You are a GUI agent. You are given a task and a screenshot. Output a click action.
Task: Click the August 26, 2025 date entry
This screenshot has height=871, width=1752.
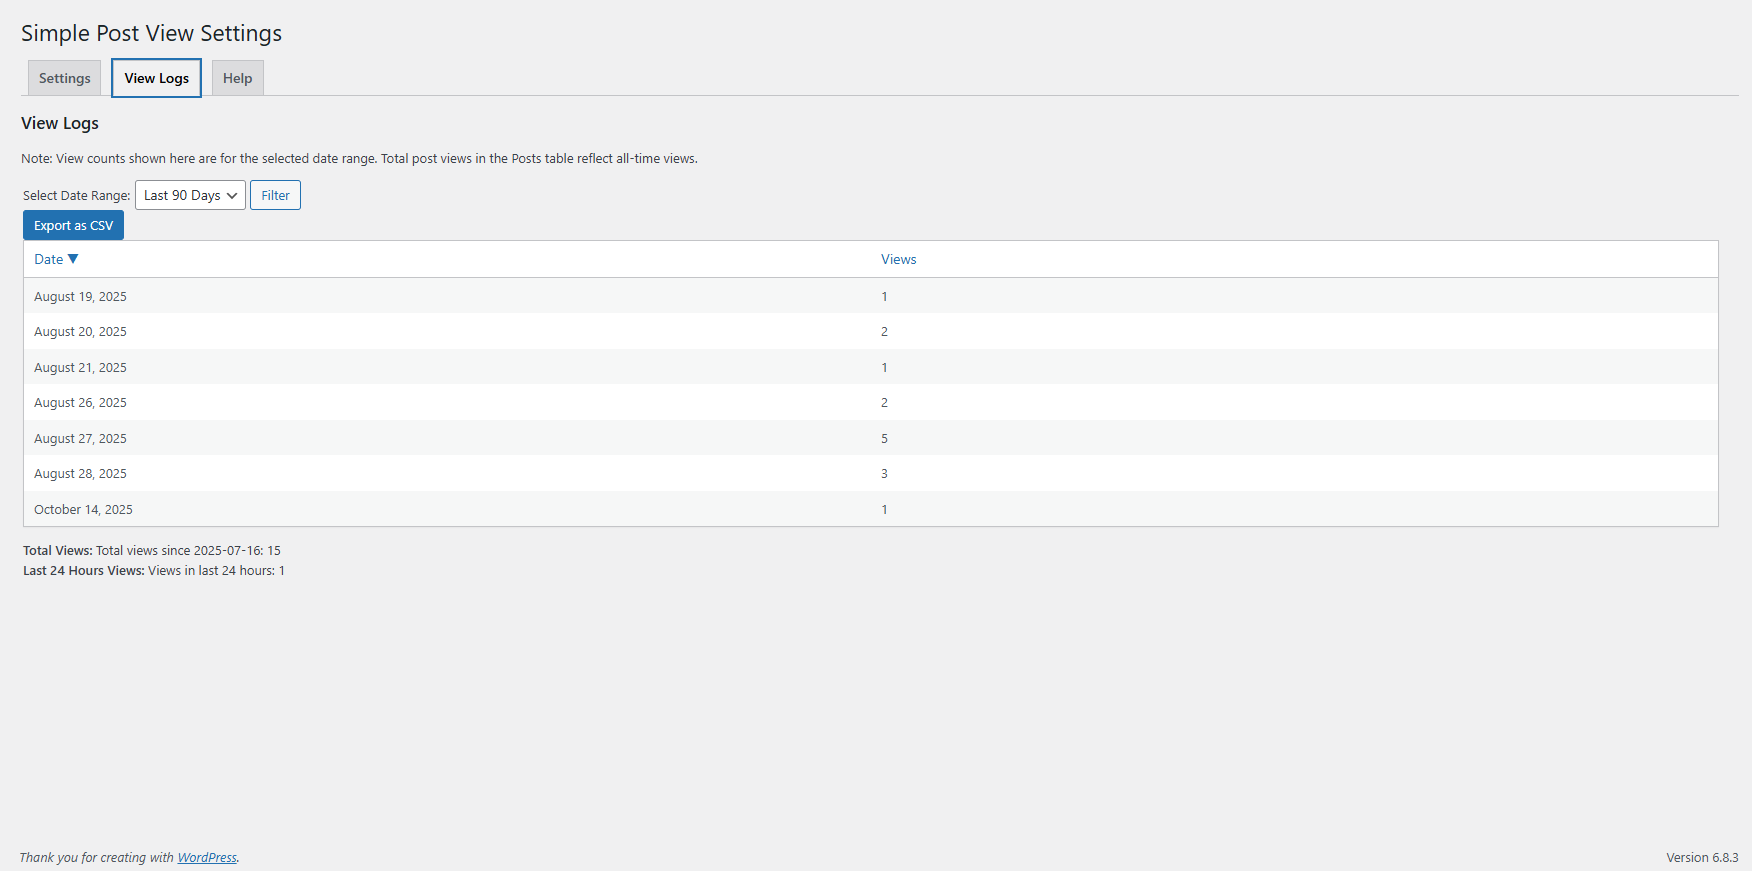80,403
